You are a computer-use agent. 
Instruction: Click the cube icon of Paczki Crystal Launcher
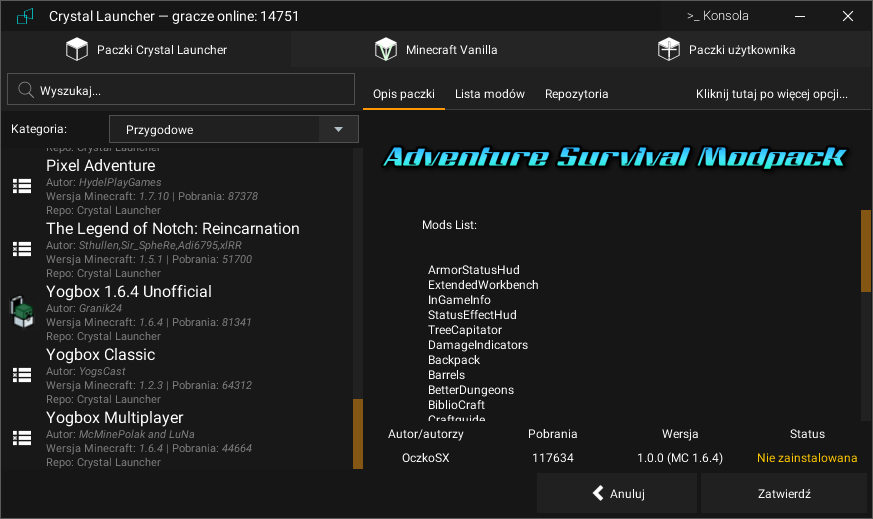point(77,49)
